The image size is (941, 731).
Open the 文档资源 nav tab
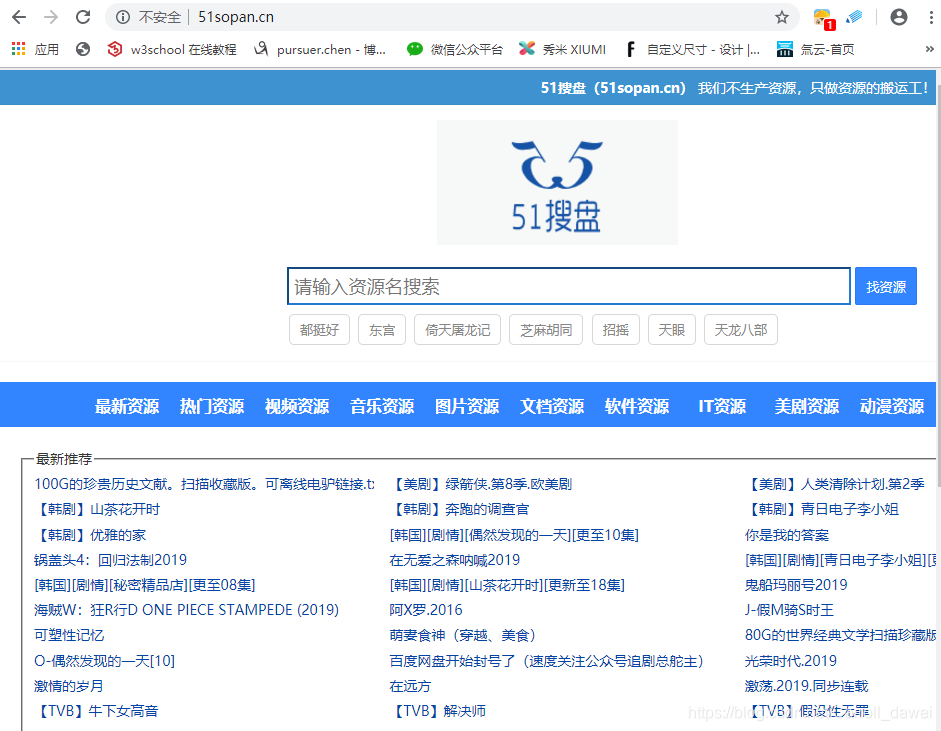[552, 406]
